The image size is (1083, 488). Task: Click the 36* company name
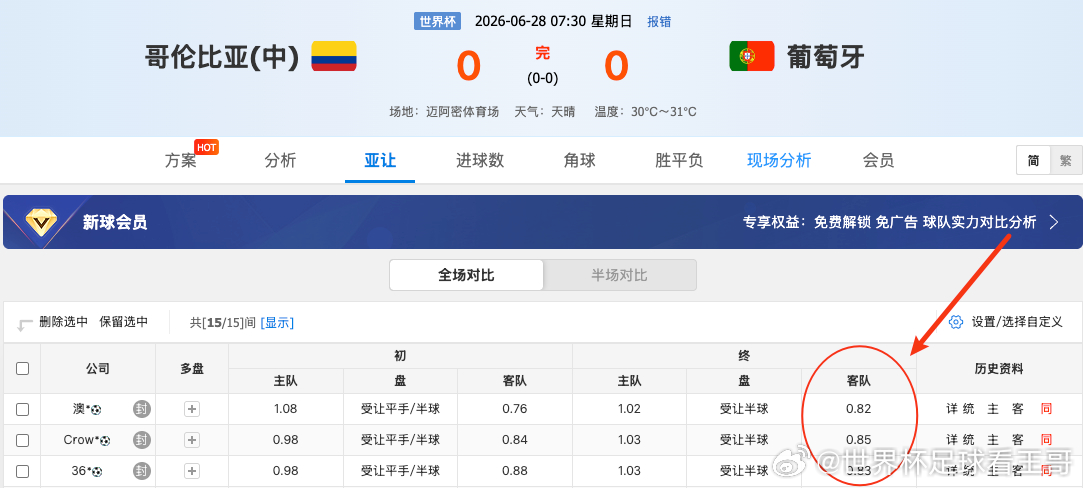[87, 471]
